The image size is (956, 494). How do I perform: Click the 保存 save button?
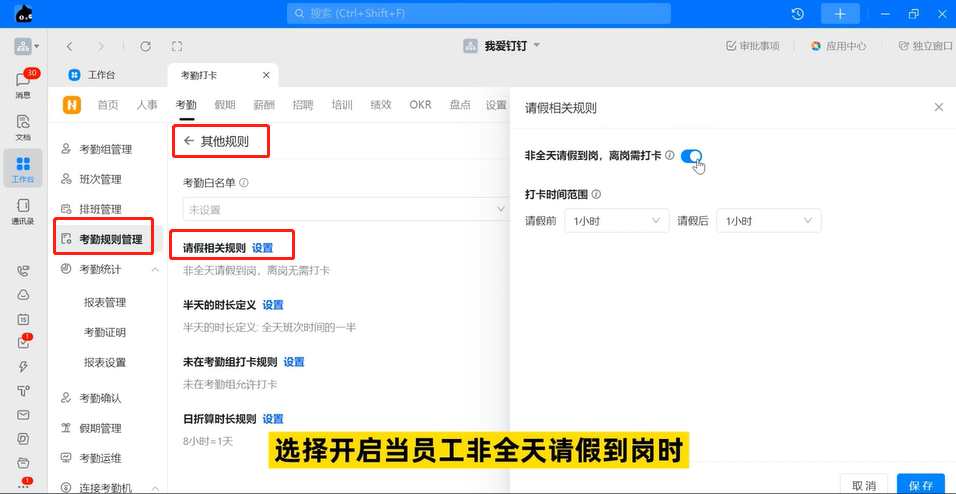921,485
